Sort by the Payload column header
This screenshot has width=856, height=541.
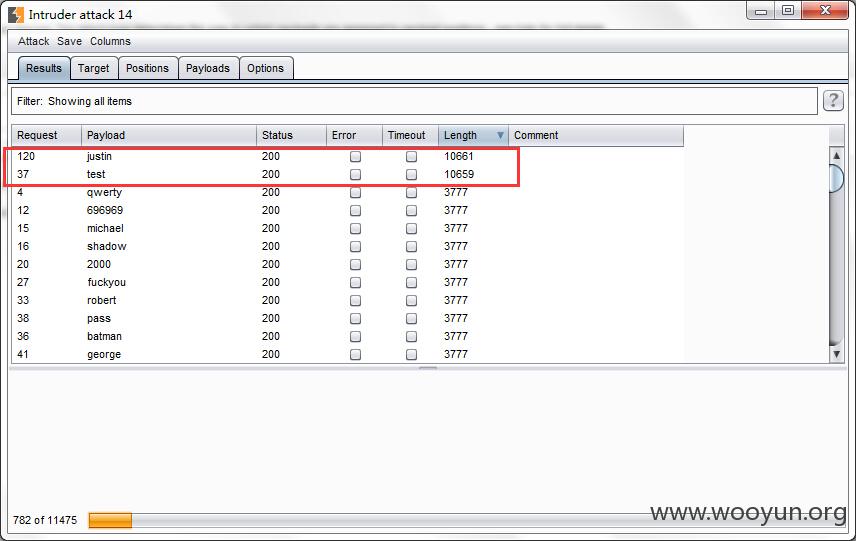[x=169, y=135]
